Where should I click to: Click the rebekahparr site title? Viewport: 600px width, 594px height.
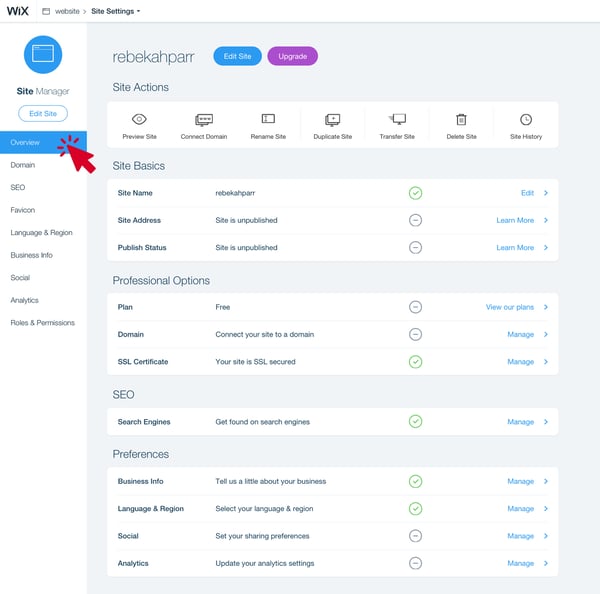pyautogui.click(x=153, y=57)
